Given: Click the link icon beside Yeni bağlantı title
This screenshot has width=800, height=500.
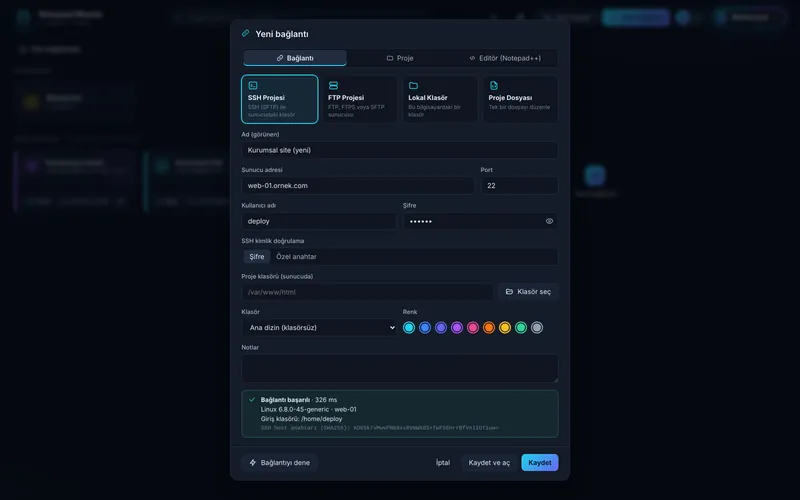Looking at the screenshot, I should click(246, 34).
